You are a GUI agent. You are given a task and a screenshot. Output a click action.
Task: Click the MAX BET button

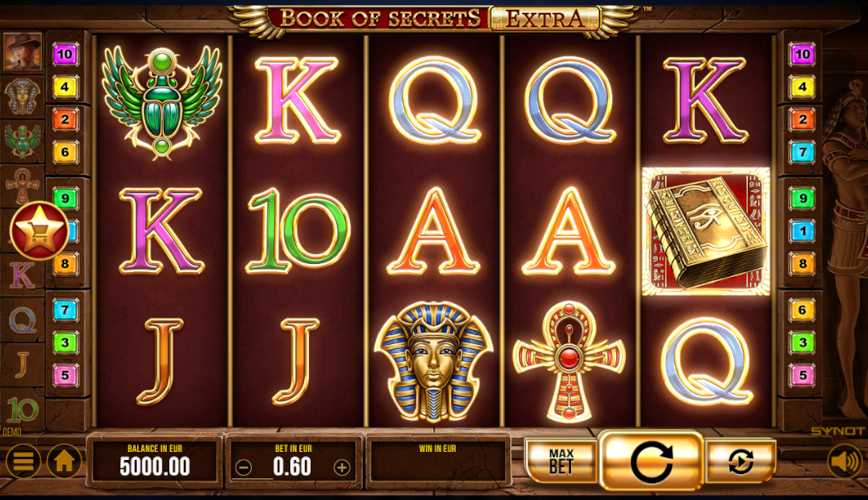pyautogui.click(x=561, y=461)
